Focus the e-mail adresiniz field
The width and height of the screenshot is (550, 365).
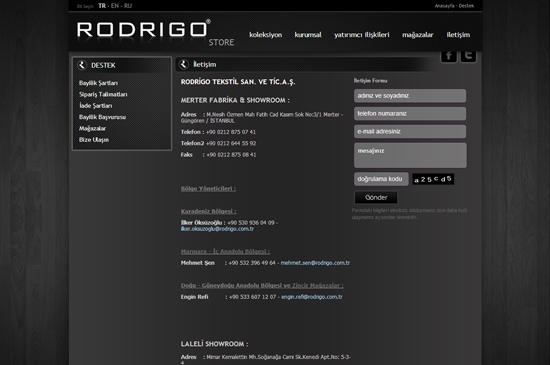(410, 131)
